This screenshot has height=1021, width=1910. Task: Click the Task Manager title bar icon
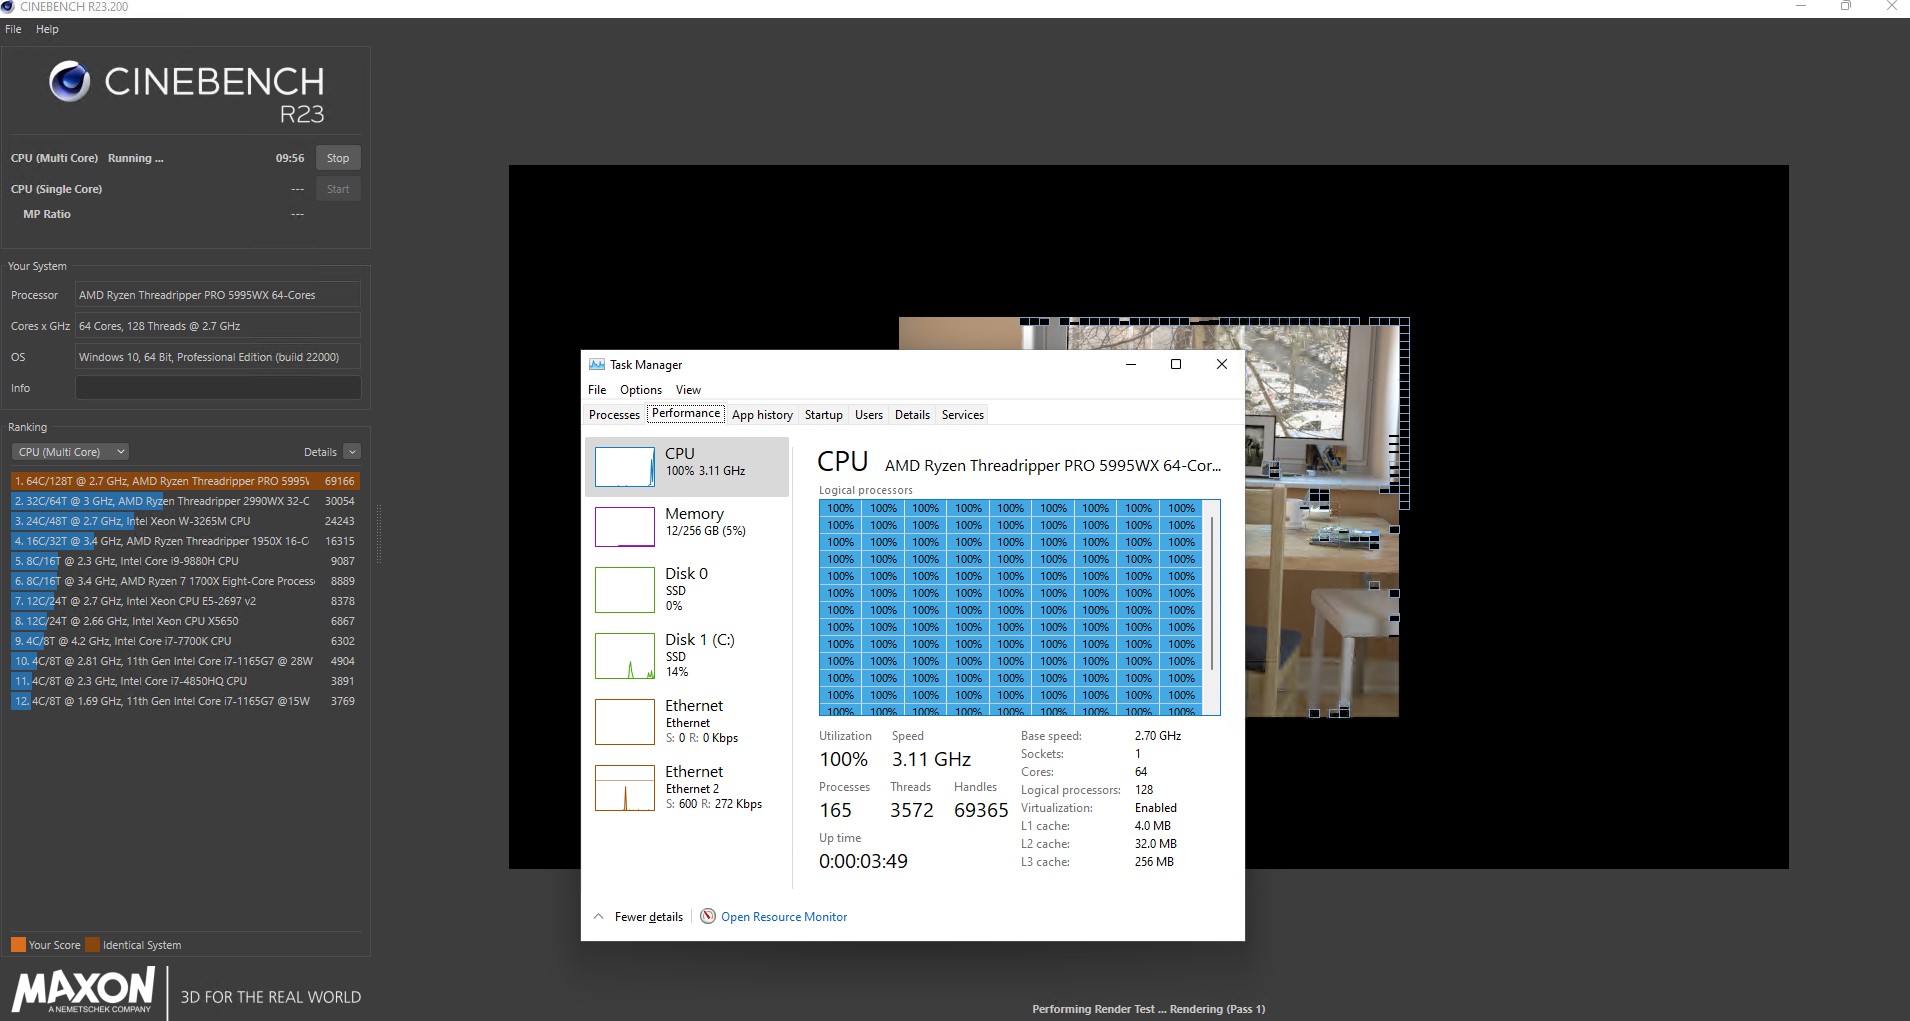pos(597,365)
